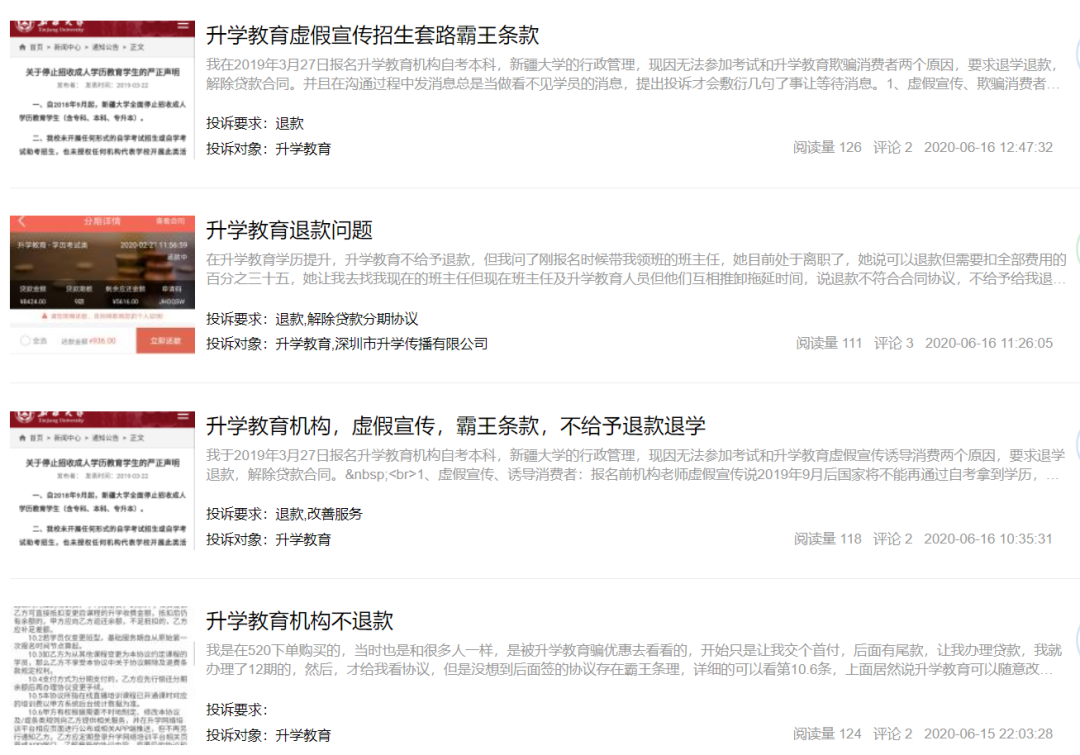This screenshot has height=755, width=1080.
Task: Click 阅读量 111 count
Action: coord(829,343)
